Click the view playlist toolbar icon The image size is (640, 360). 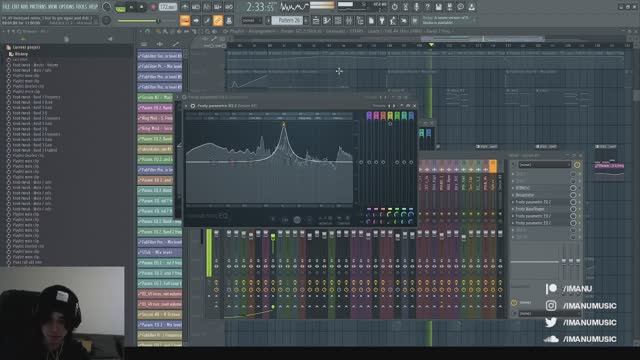(x=316, y=20)
